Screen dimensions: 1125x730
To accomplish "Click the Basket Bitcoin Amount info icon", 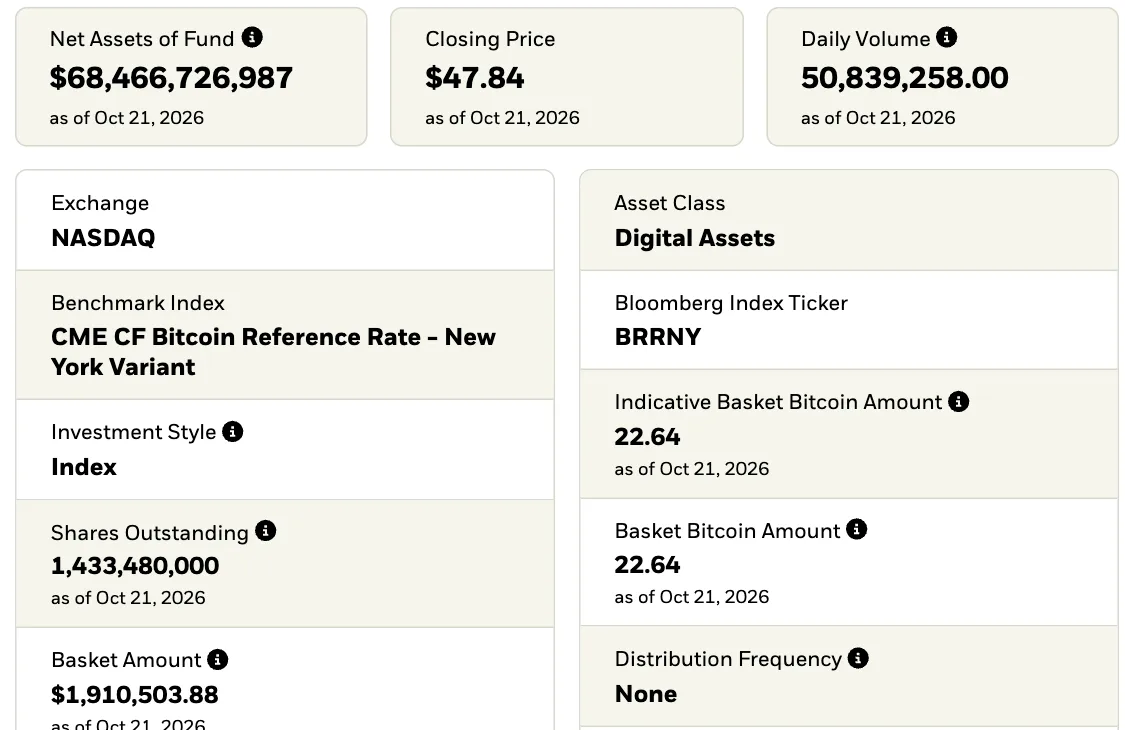I will click(857, 530).
